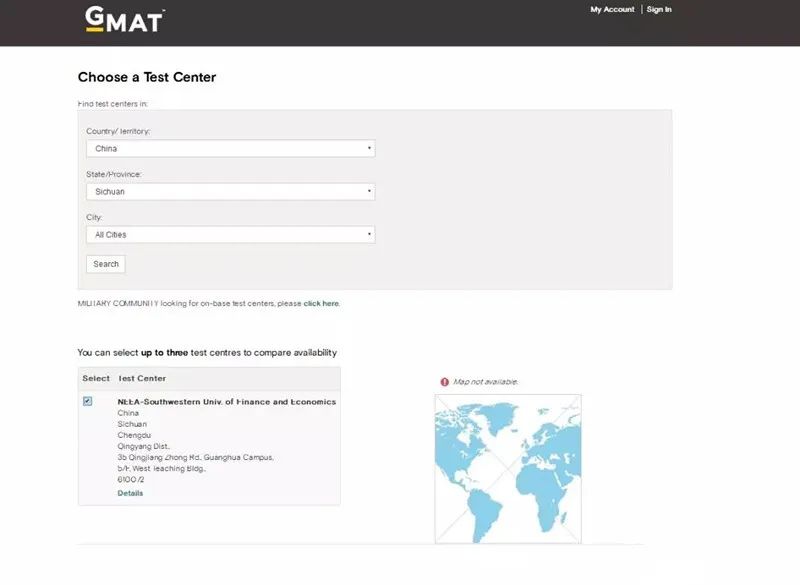Click the 'City:' field label
The image size is (800, 585).
94,217
